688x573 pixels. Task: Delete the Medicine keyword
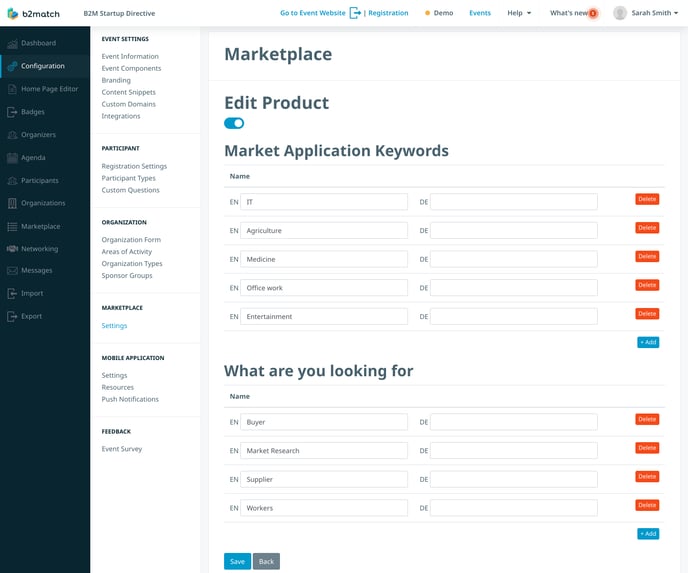point(647,256)
